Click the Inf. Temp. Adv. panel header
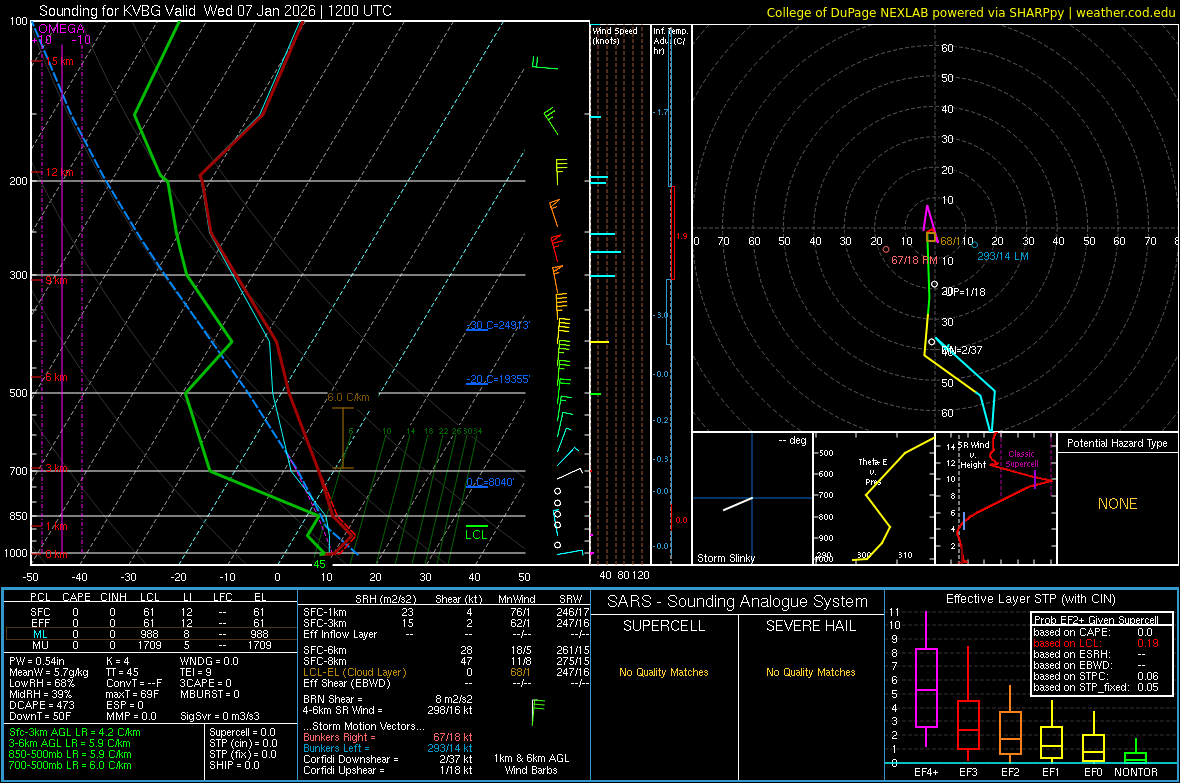This screenshot has height=783, width=1180. [x=670, y=41]
